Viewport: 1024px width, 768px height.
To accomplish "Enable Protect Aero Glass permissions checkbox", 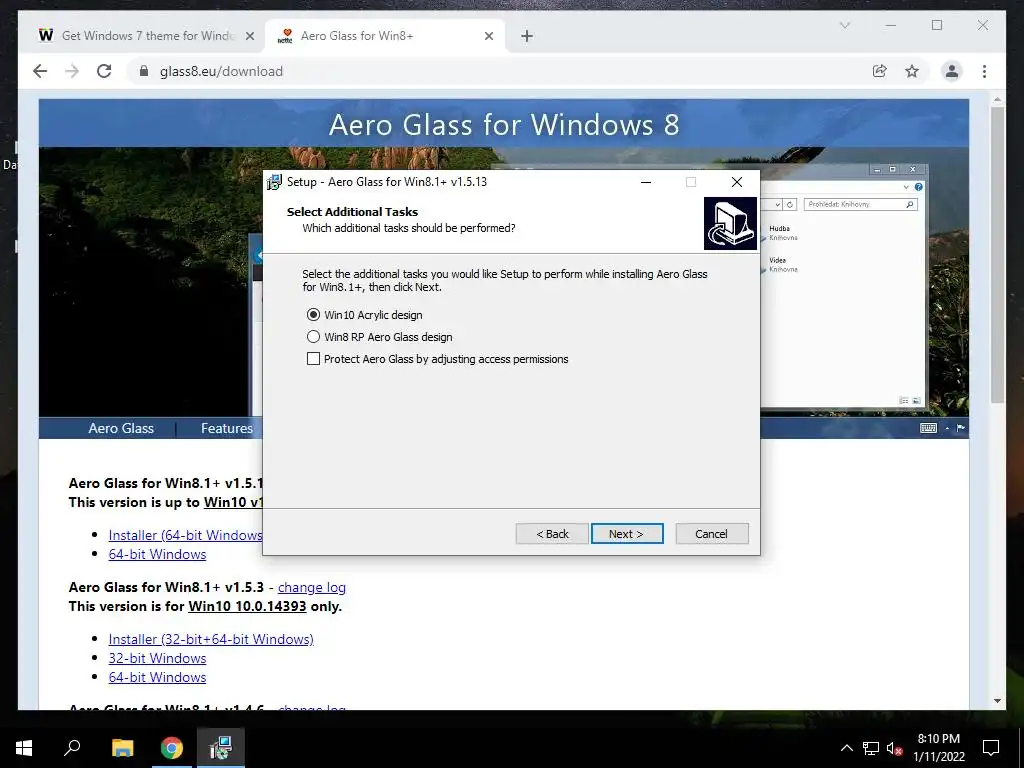I will tap(313, 359).
